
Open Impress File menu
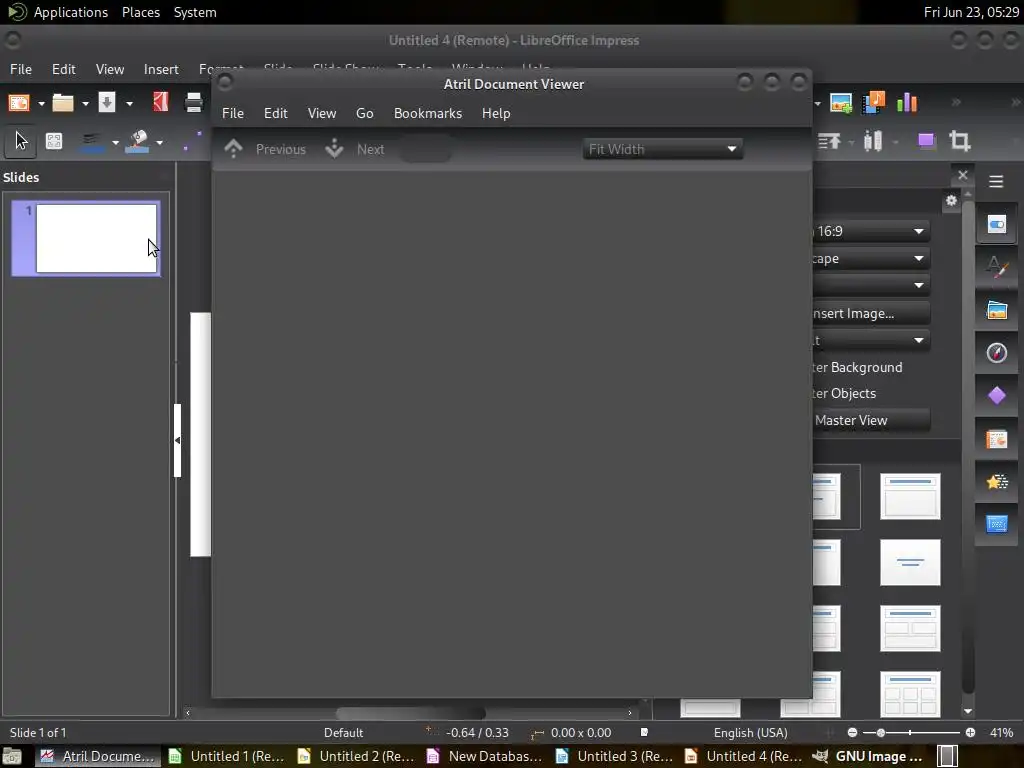pyautogui.click(x=20, y=69)
